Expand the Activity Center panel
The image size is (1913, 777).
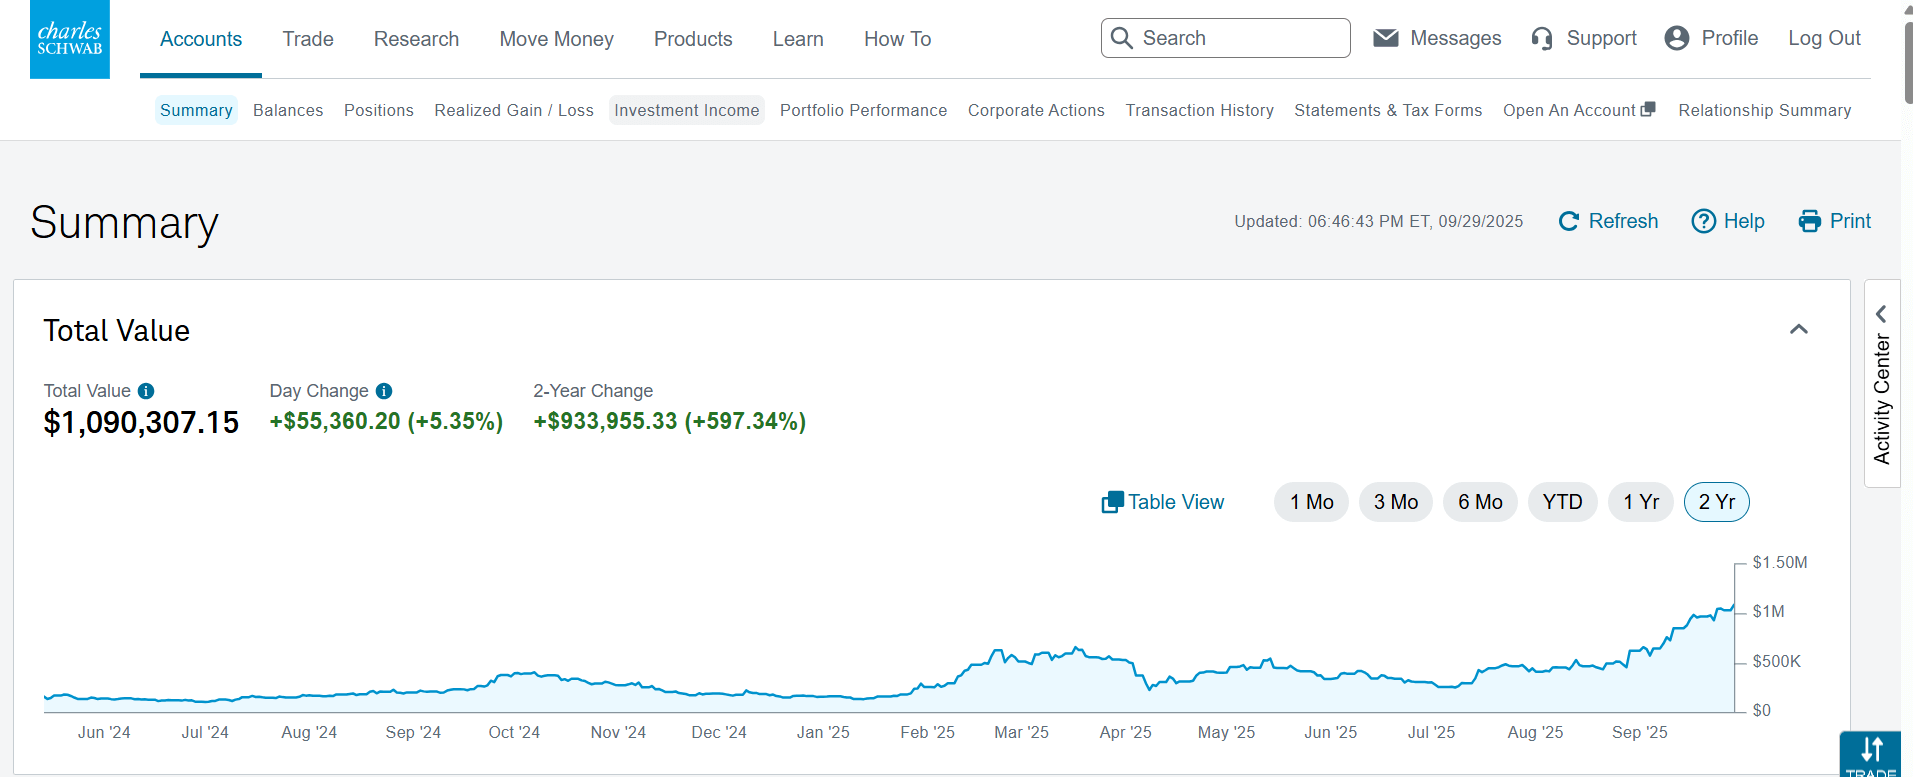pos(1881,384)
